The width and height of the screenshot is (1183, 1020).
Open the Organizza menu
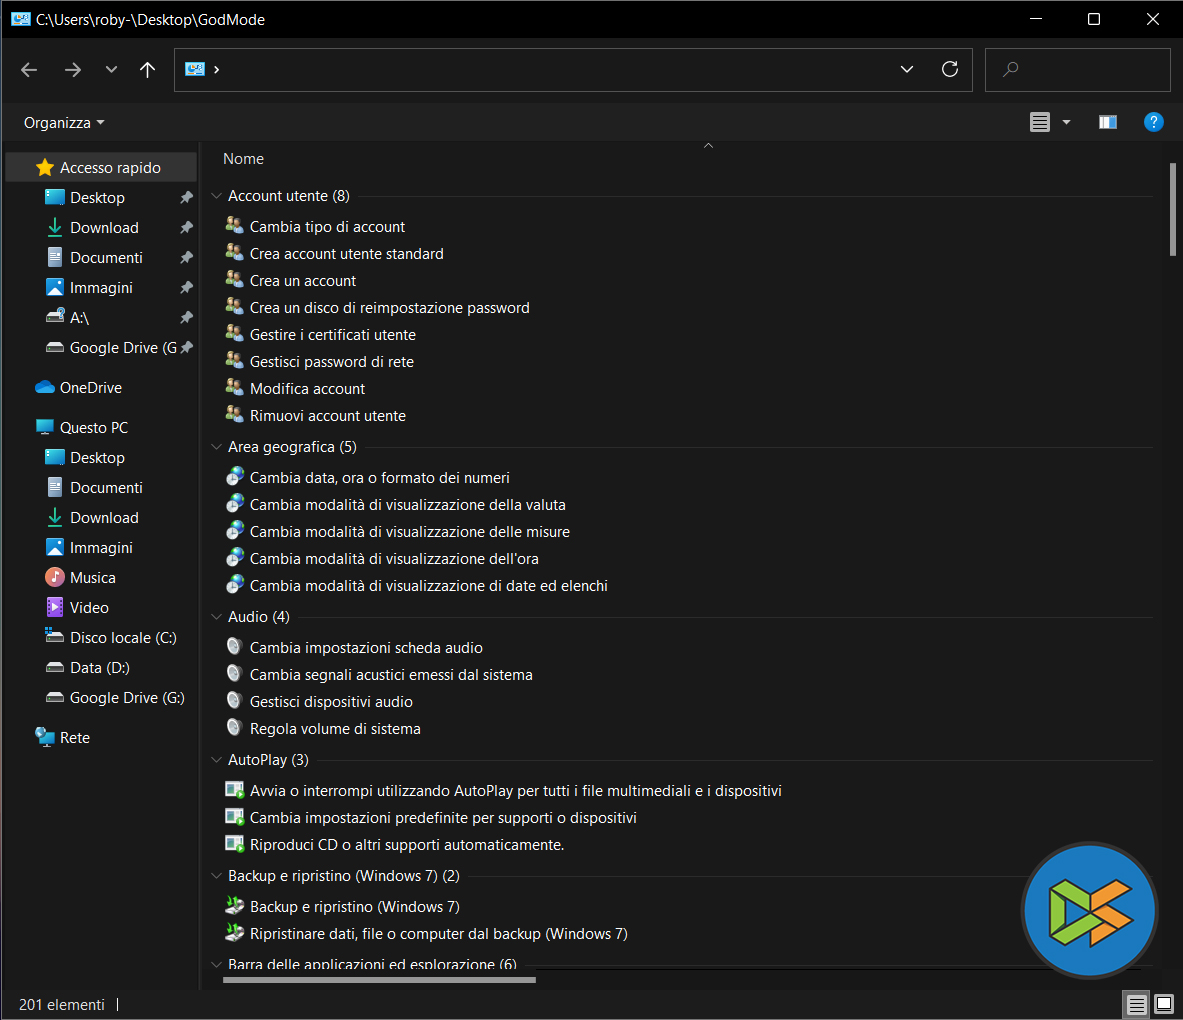pos(64,122)
